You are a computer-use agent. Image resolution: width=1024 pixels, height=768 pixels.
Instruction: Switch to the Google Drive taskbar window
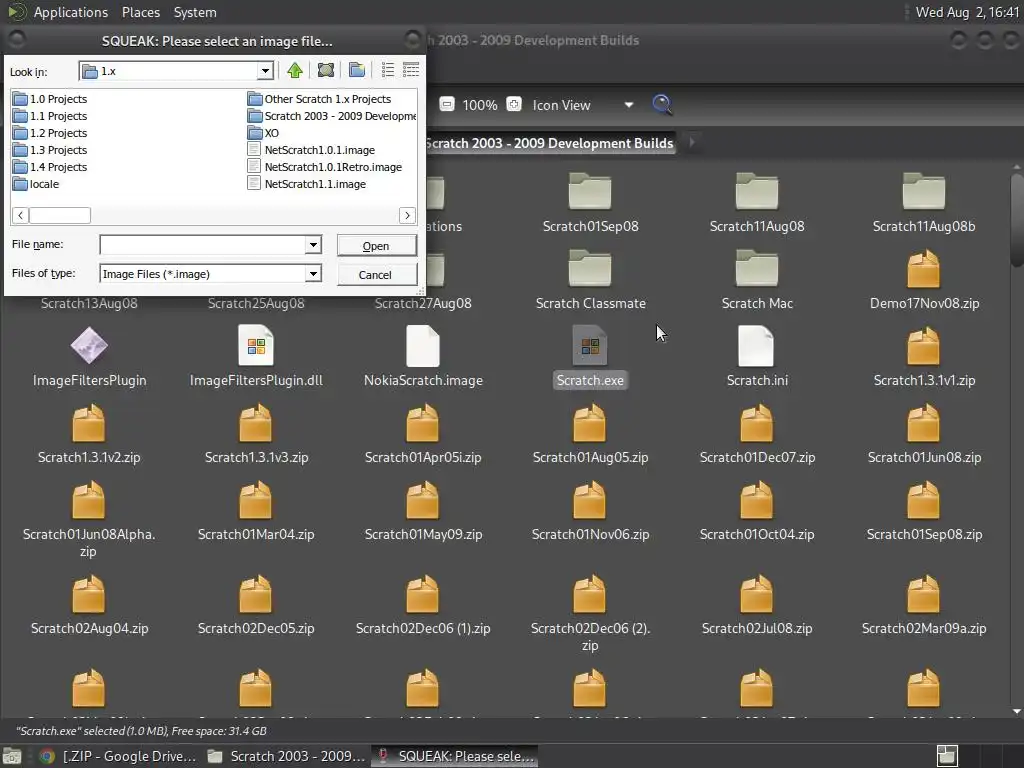(118, 756)
